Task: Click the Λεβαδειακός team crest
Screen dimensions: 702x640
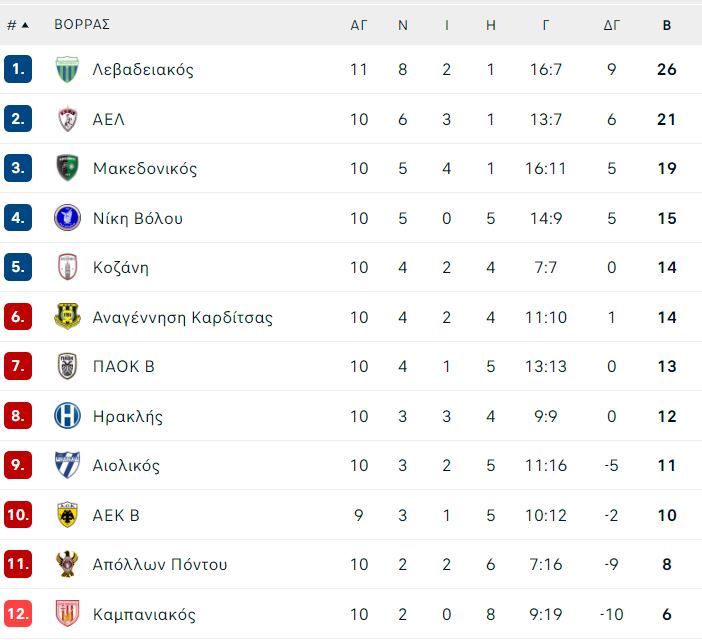Action: 67,69
